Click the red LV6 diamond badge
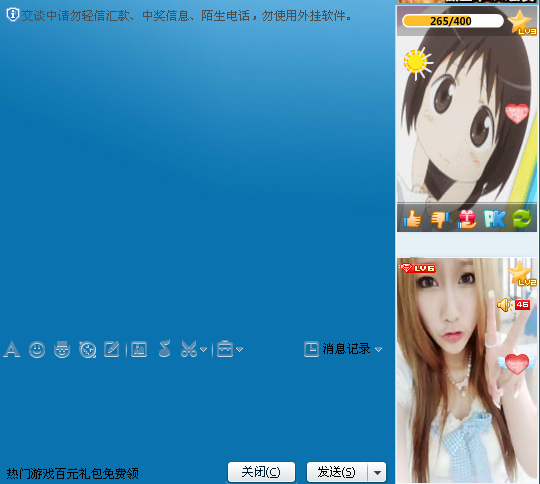 [417, 268]
